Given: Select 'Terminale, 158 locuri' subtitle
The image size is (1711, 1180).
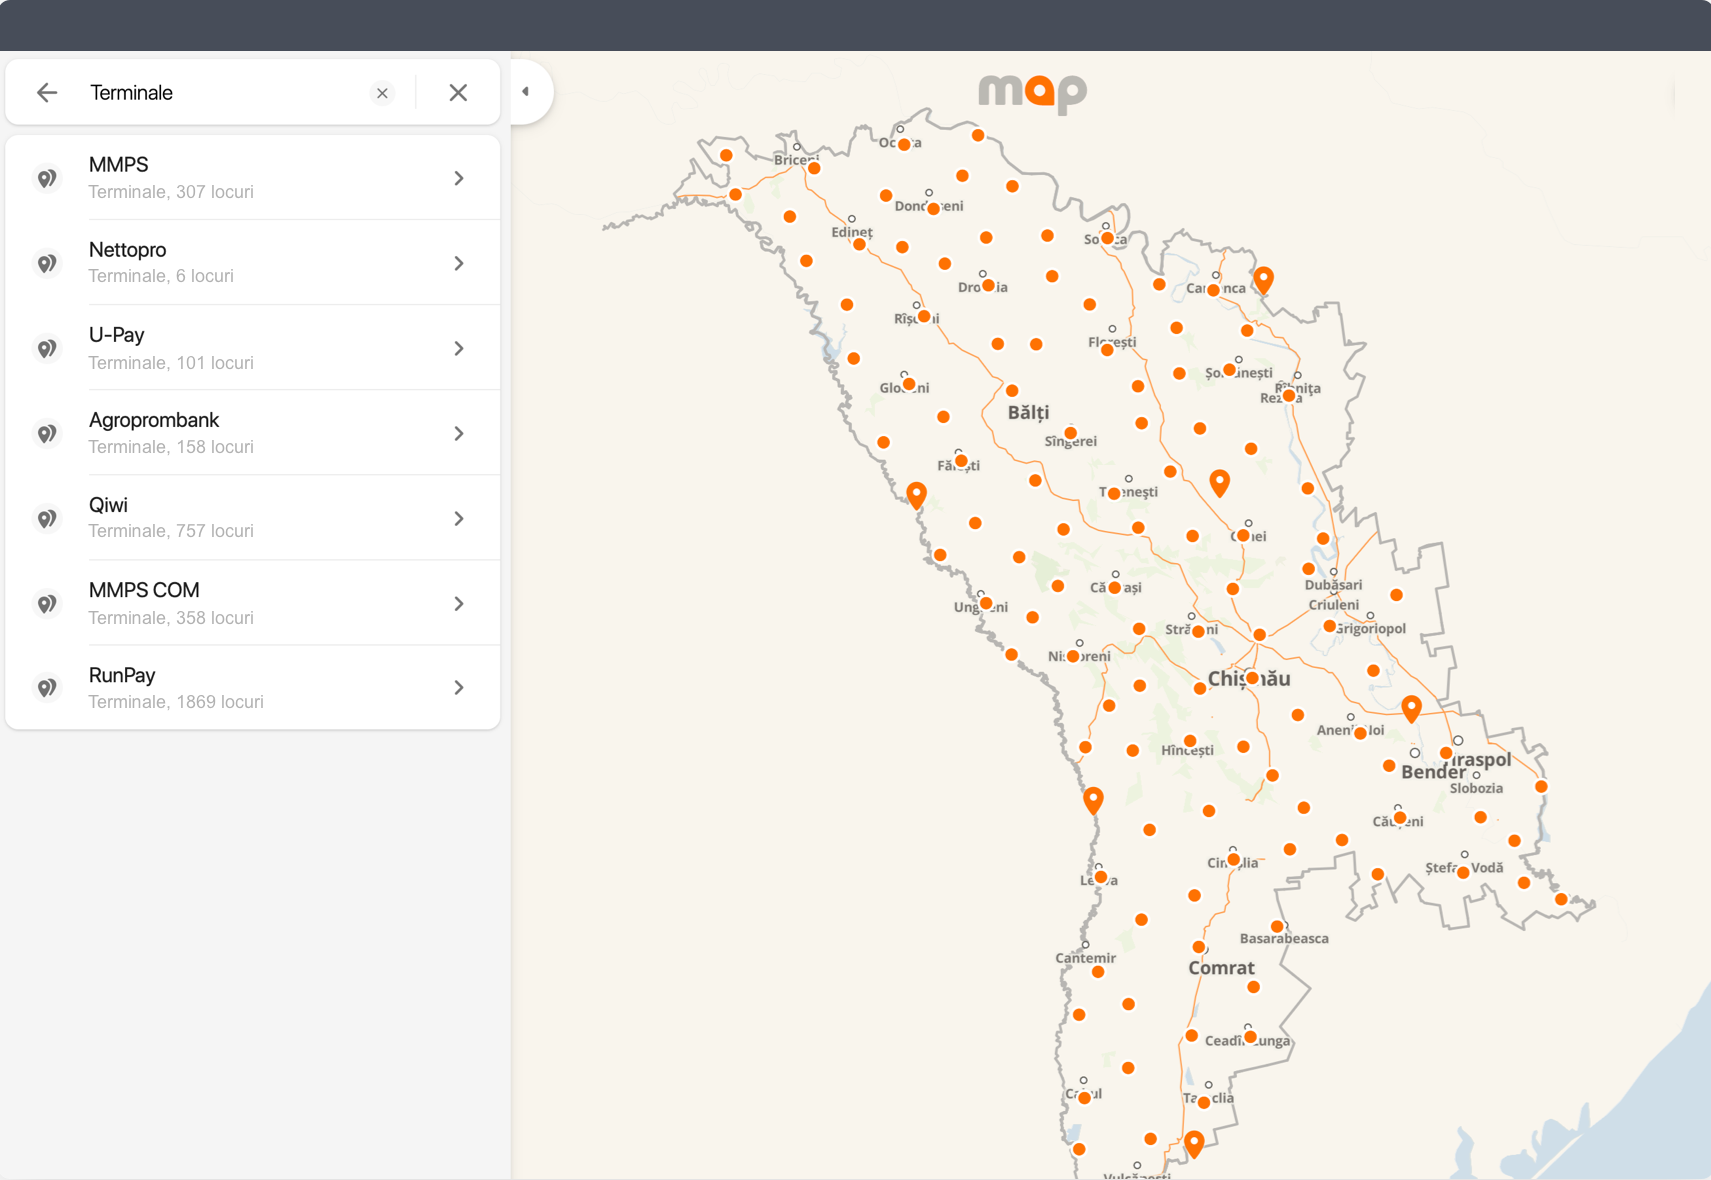Looking at the screenshot, I should point(171,447).
